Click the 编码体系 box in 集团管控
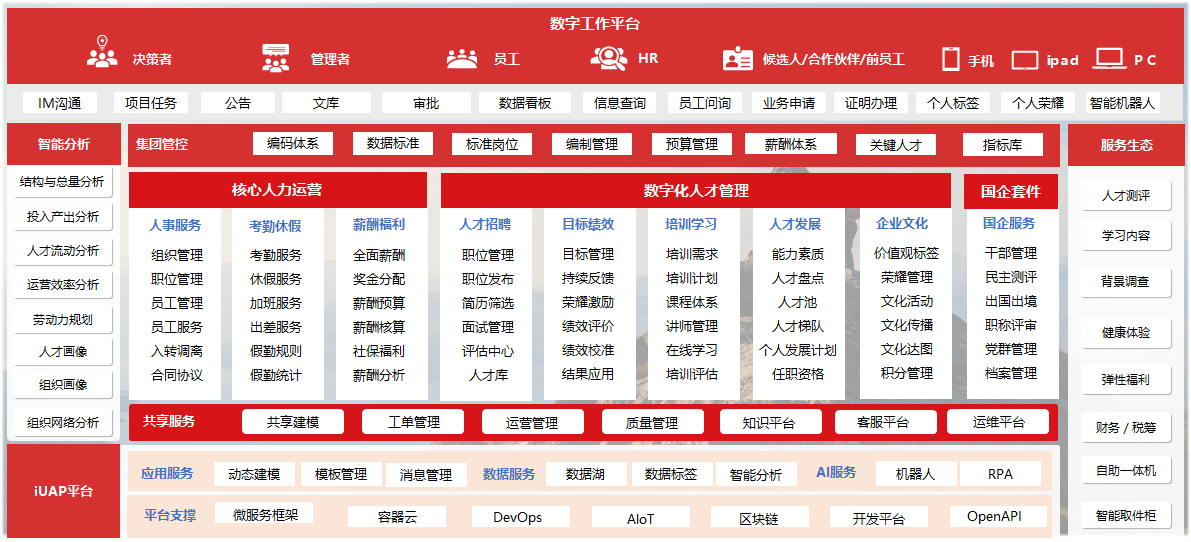 click(x=292, y=144)
